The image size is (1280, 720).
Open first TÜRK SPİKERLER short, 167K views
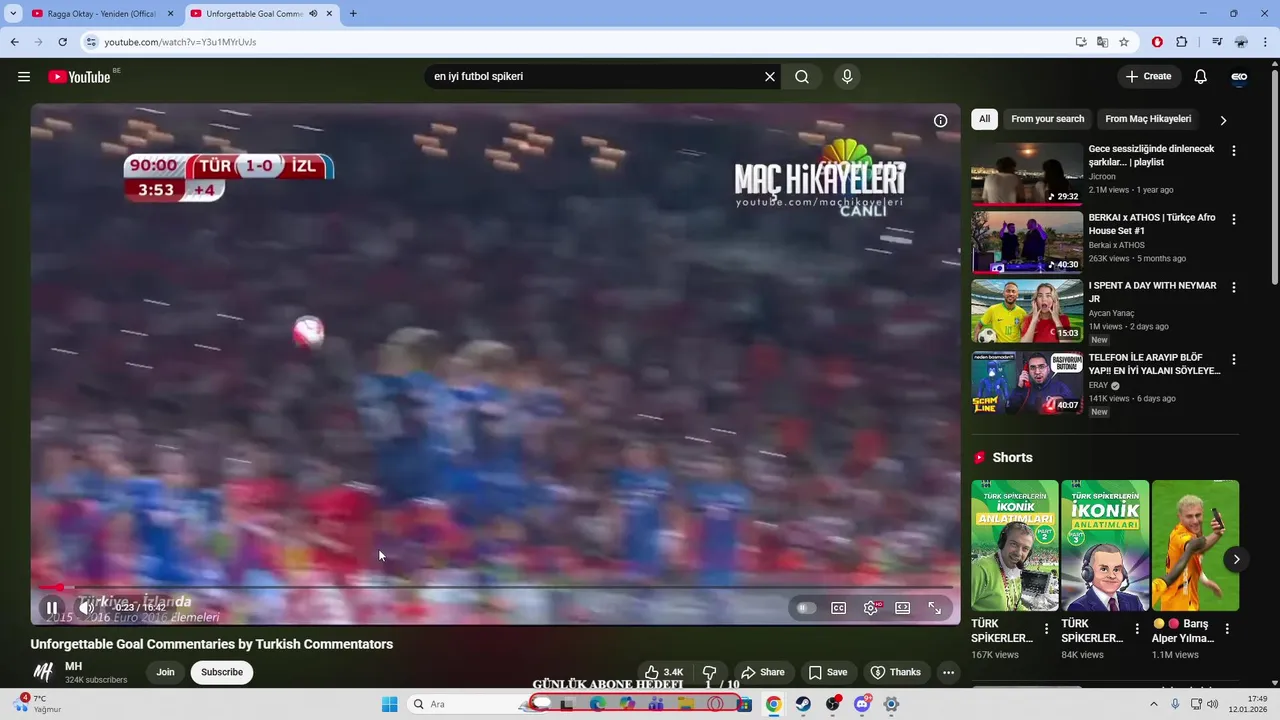click(x=1014, y=545)
